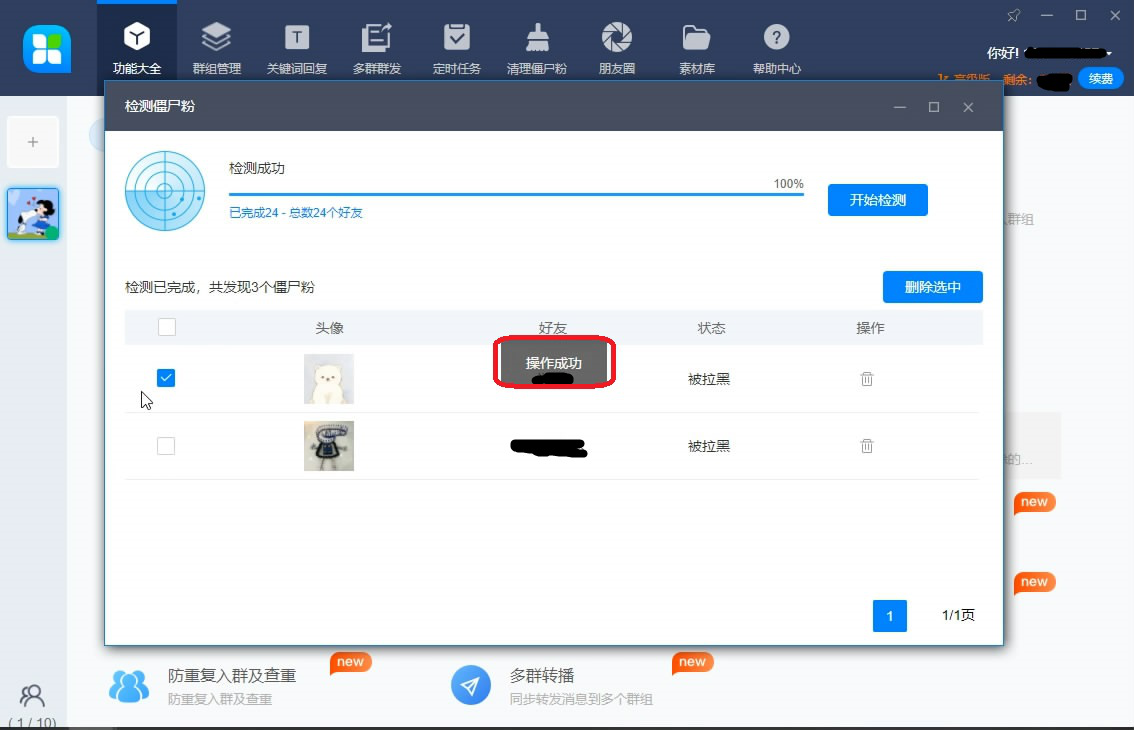Uncheck the checkbox for the white bear row
1134x730 pixels.
[x=166, y=378]
